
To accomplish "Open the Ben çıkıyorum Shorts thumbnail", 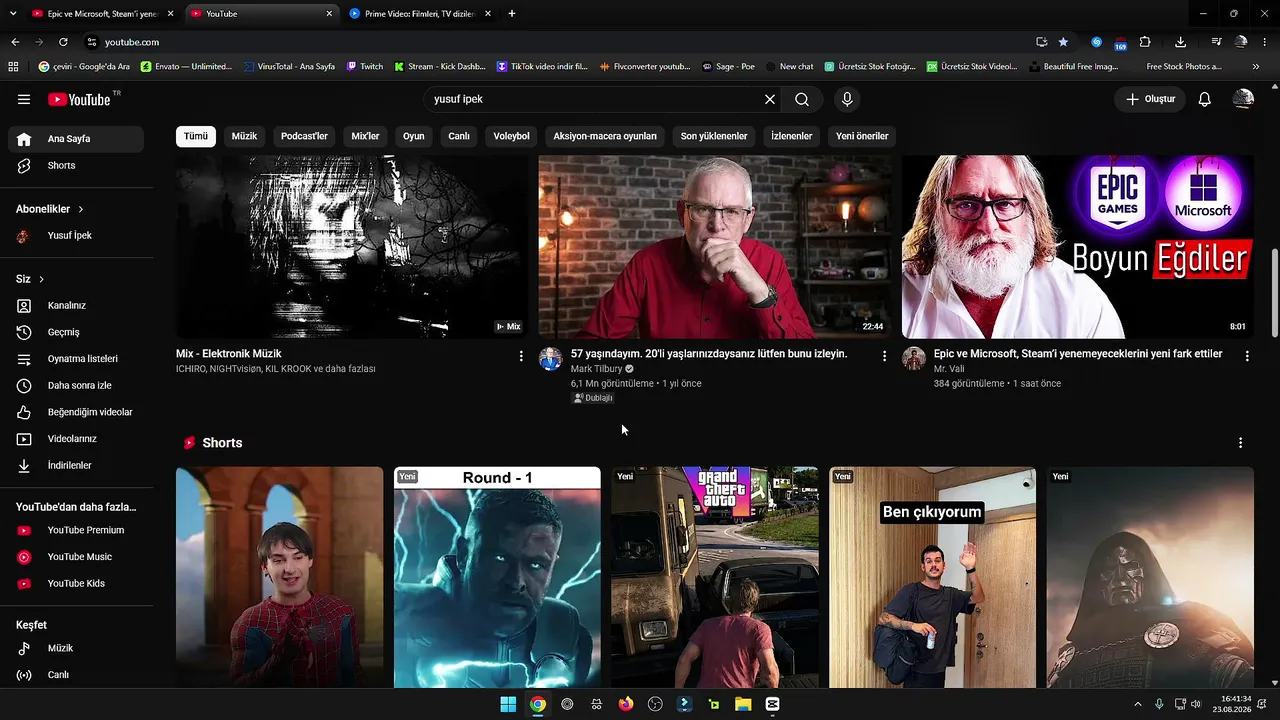I will [x=932, y=577].
